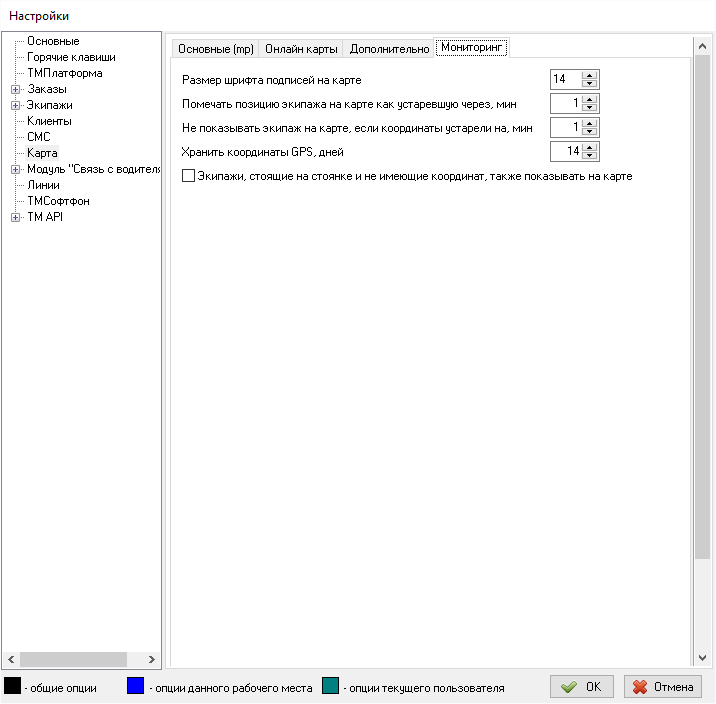
Task: Increase the map label font size
Action: [590, 75]
